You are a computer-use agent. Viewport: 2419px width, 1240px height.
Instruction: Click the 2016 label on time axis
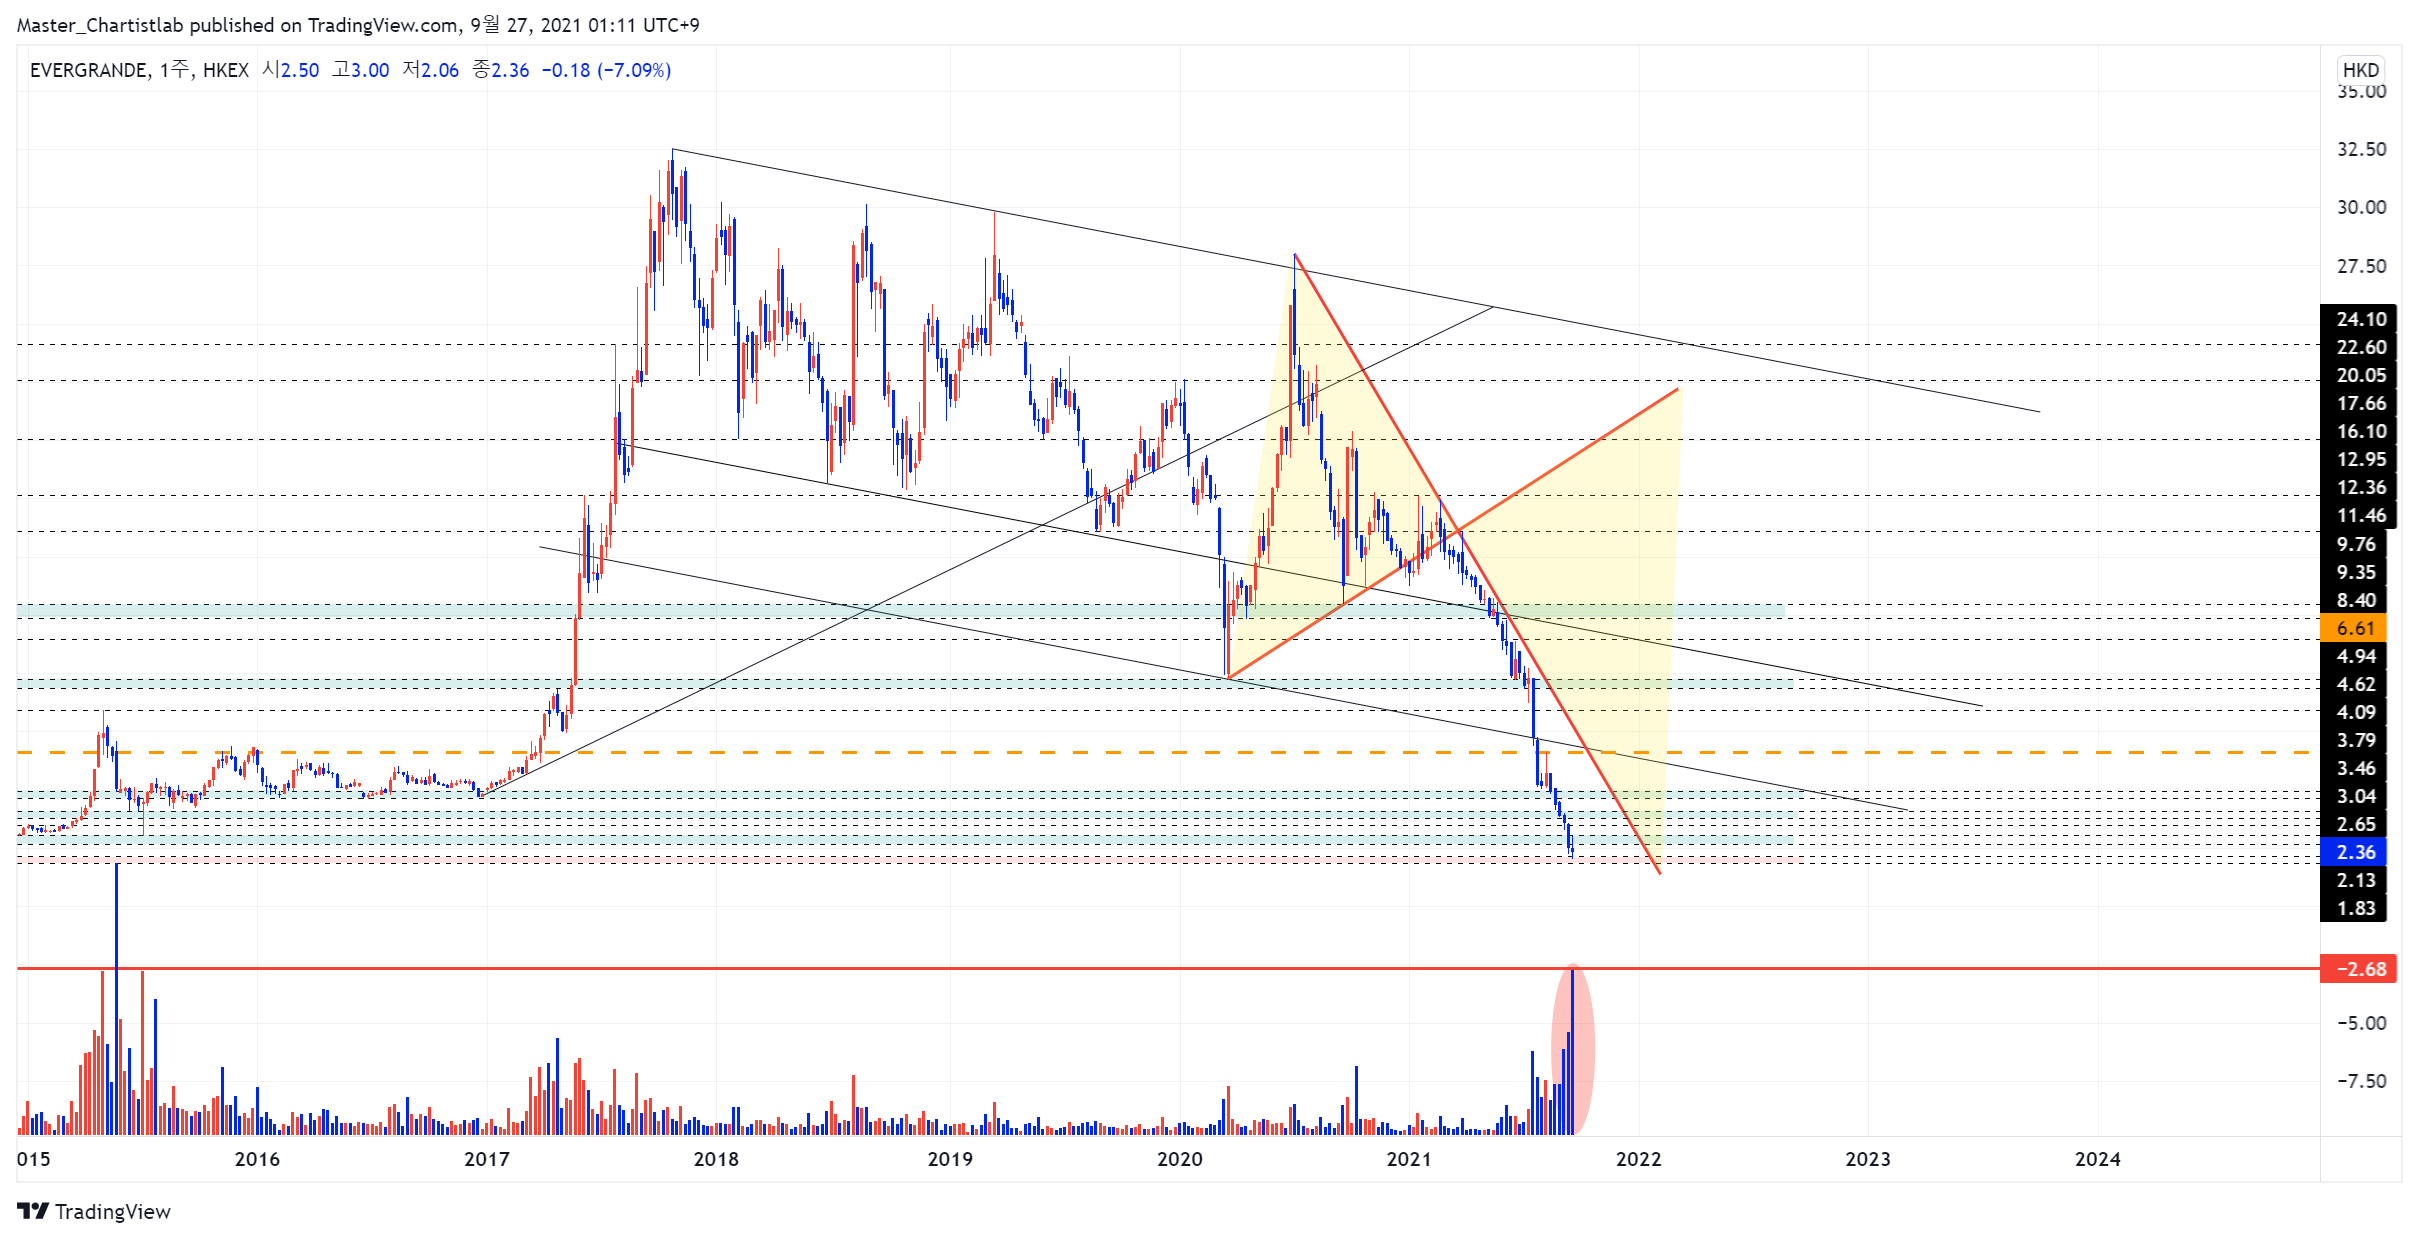coord(257,1159)
